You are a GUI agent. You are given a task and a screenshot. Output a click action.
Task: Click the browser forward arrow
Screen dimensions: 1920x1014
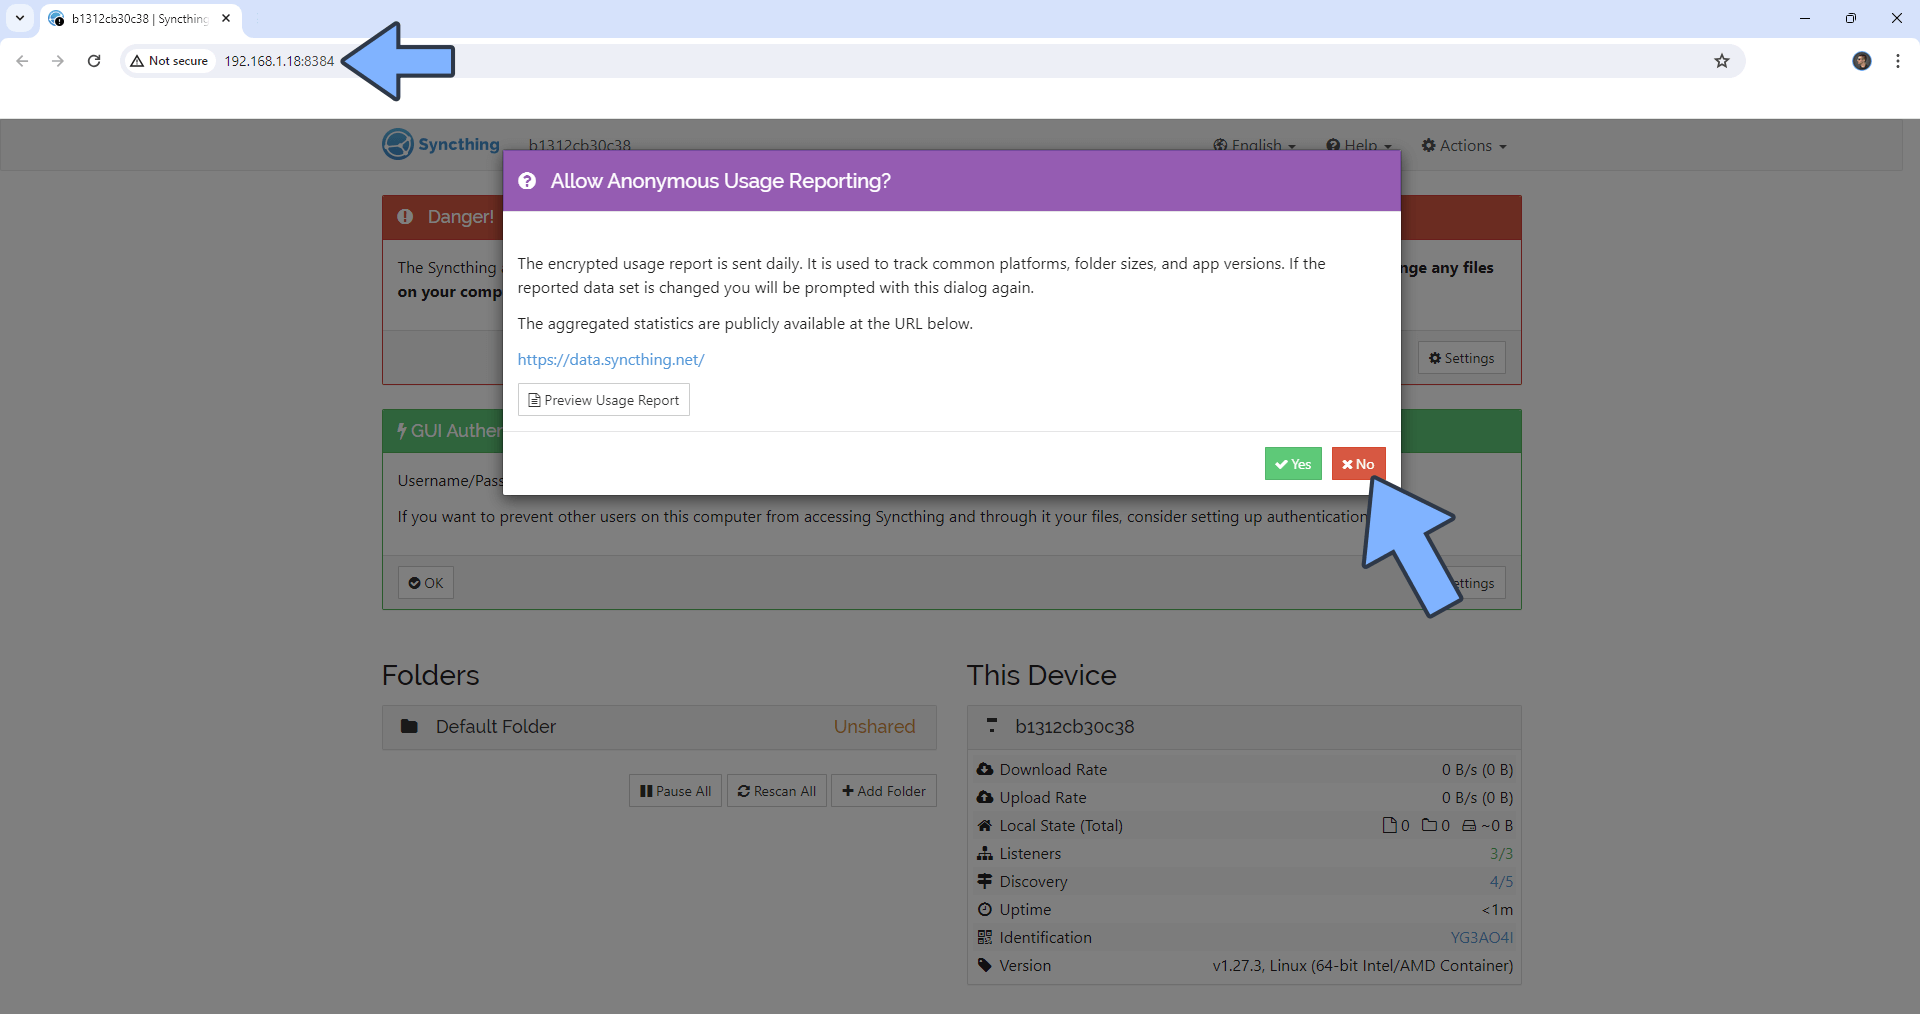click(x=58, y=61)
